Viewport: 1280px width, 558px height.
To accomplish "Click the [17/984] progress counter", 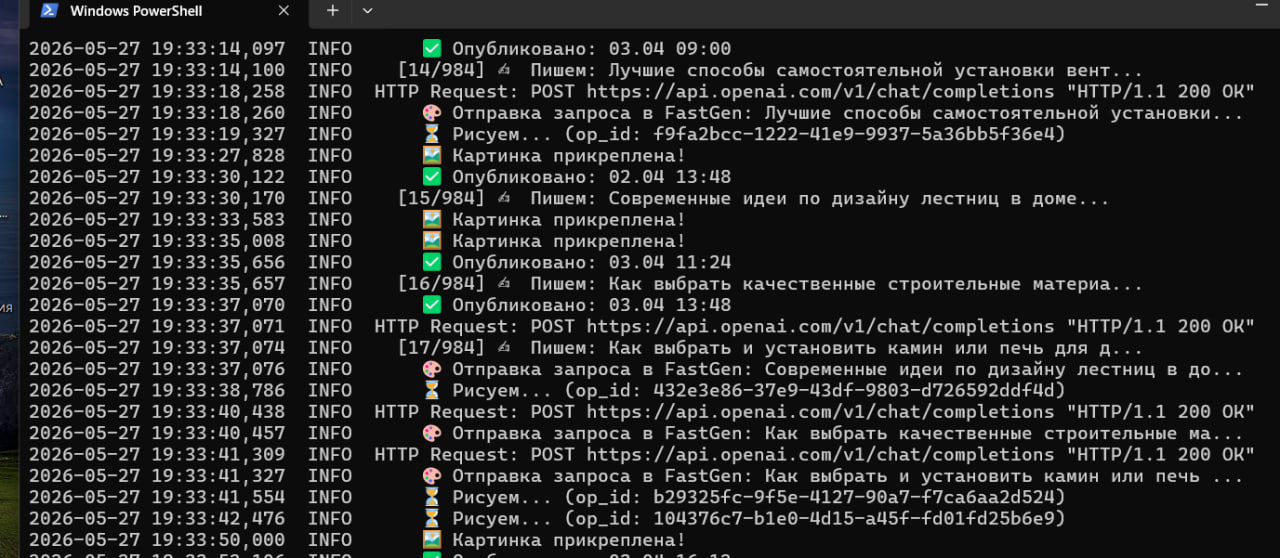I will tap(441, 348).
